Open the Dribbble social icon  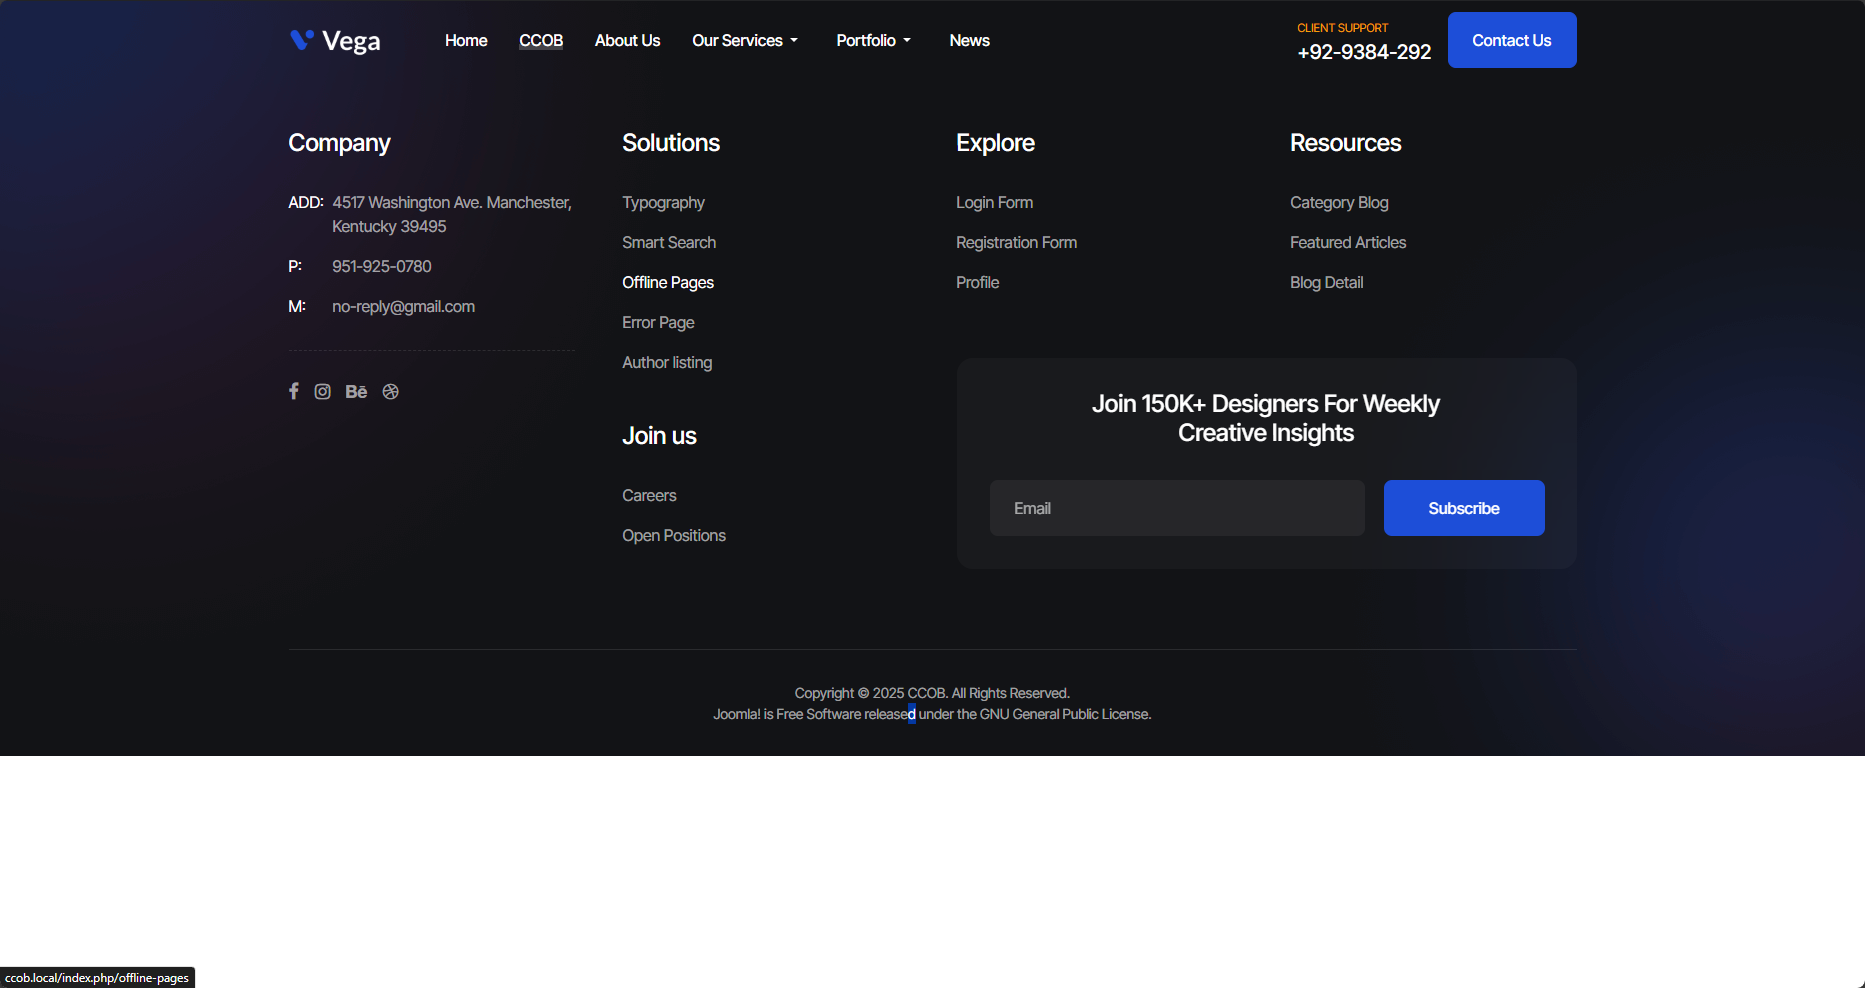click(390, 391)
